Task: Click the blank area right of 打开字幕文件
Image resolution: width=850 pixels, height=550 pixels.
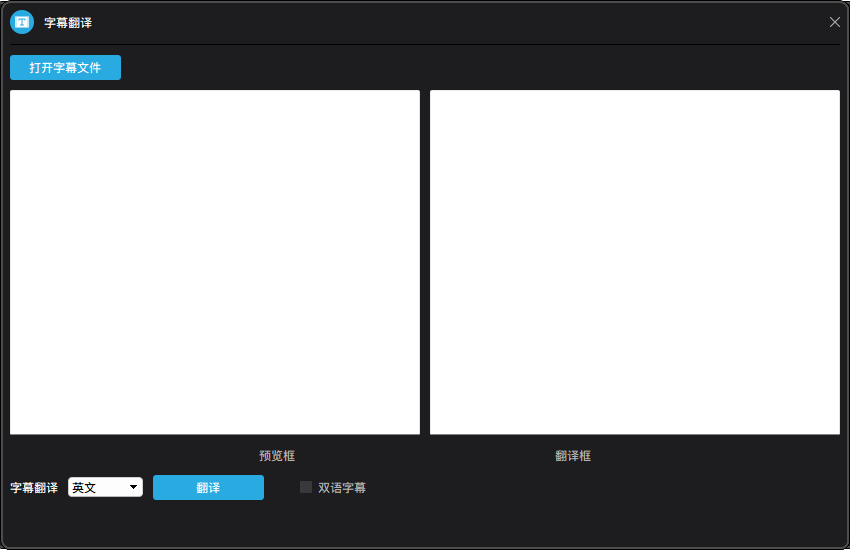Action: pyautogui.click(x=480, y=68)
